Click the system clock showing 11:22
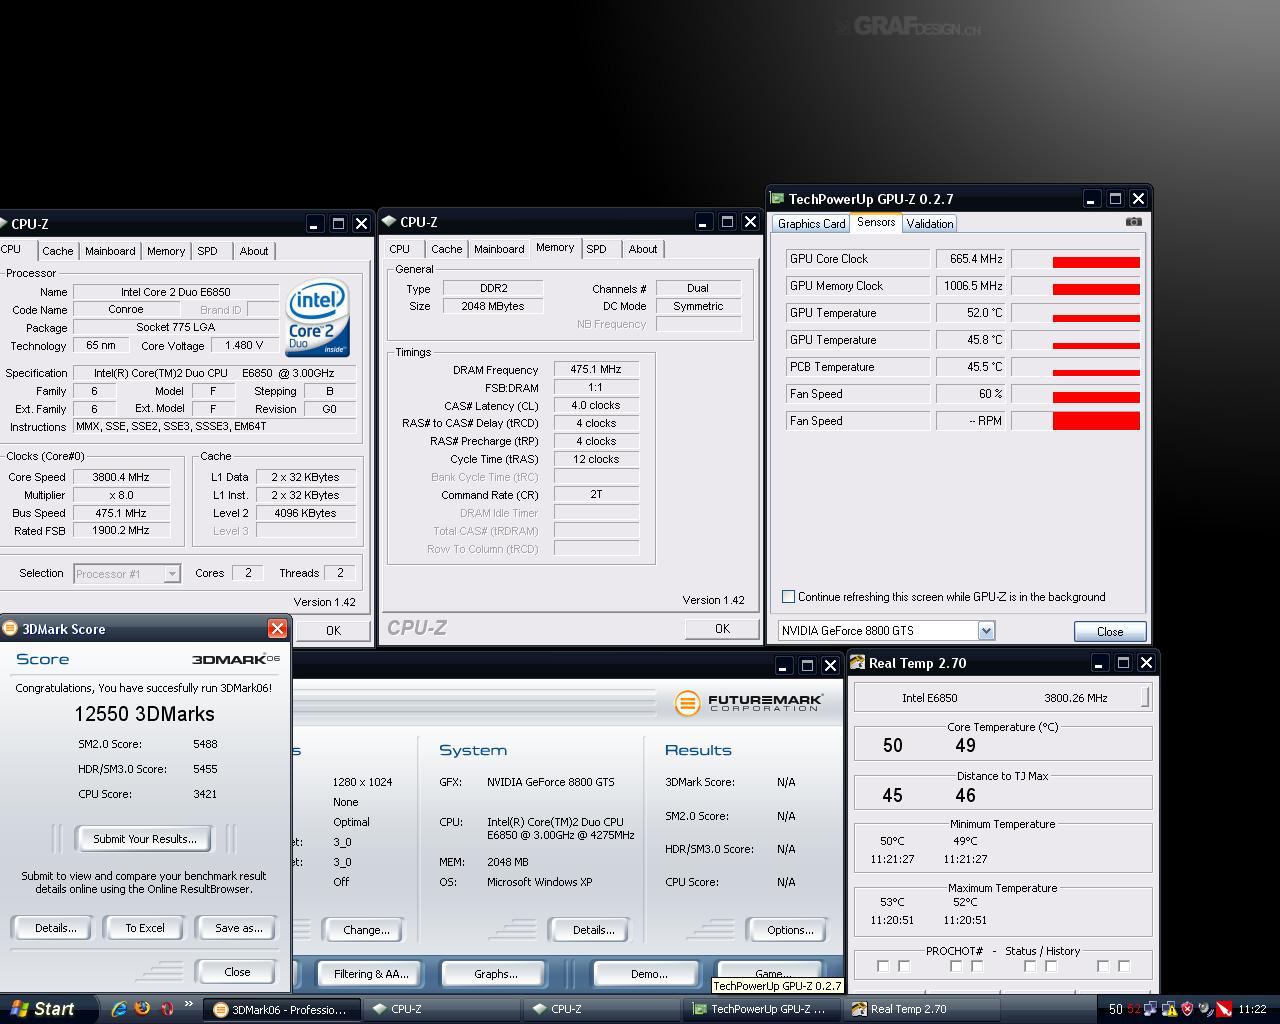The image size is (1280, 1024). point(1252,1009)
